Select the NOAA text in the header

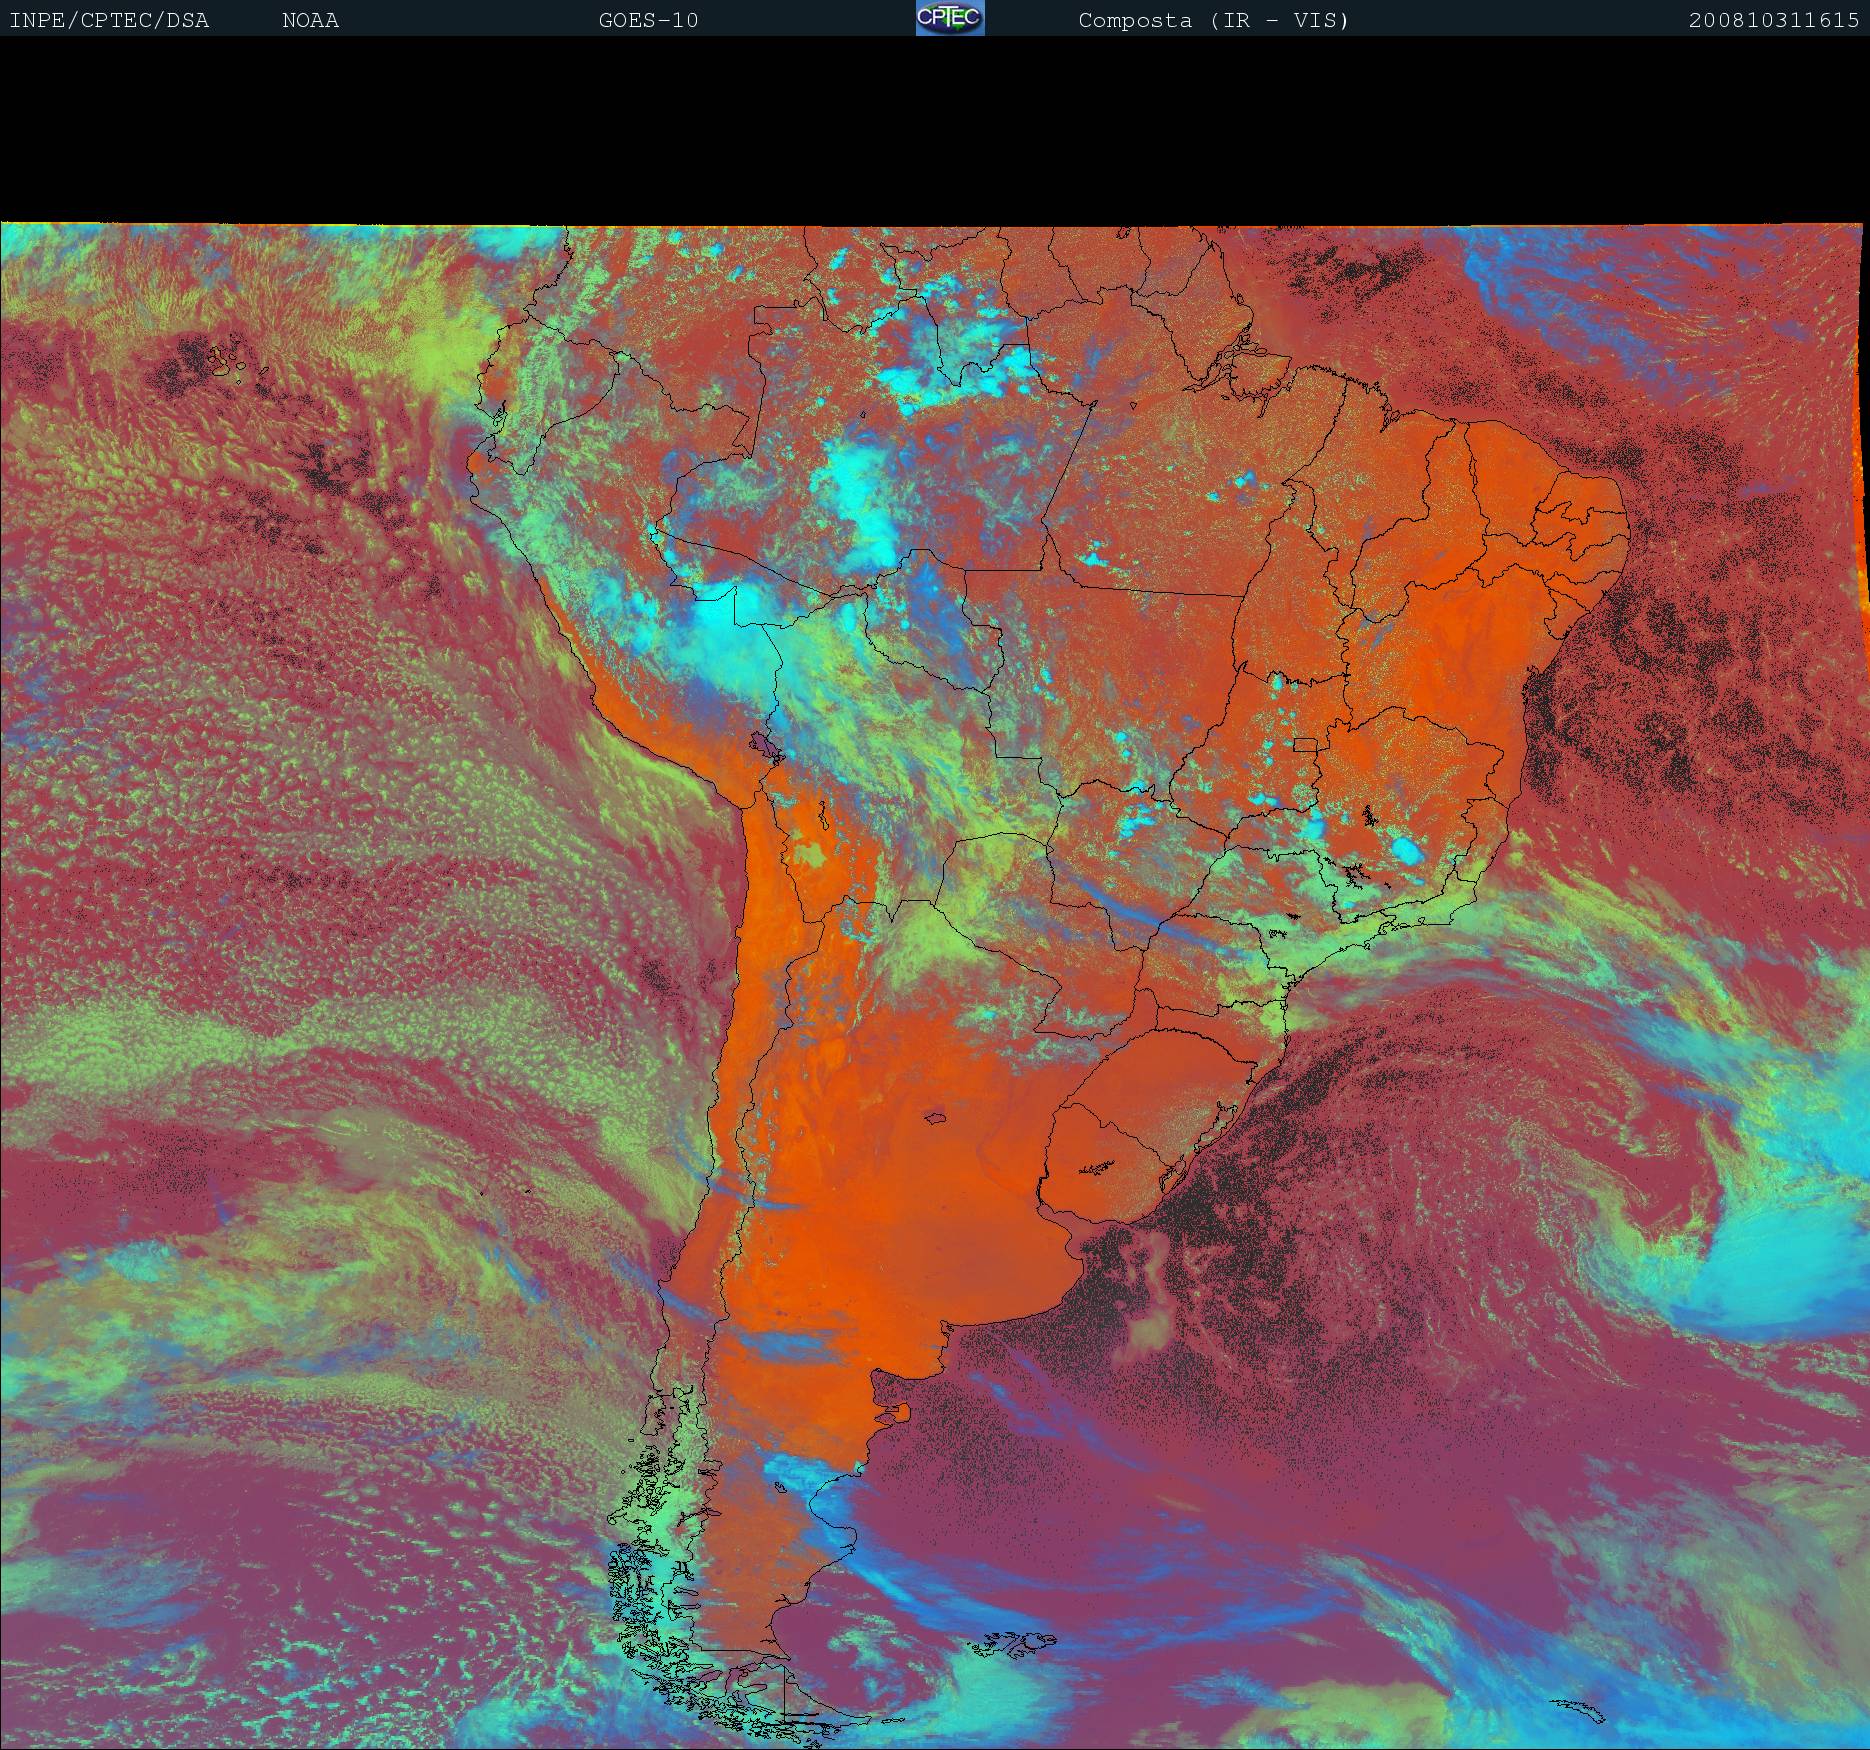[x=311, y=20]
